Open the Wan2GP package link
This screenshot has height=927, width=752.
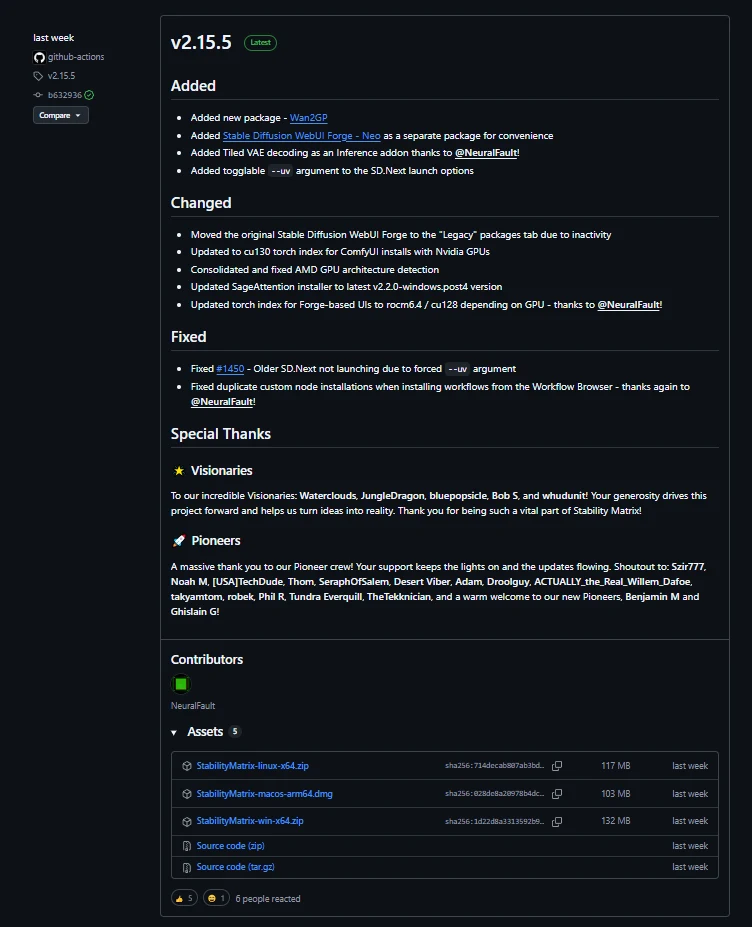tap(308, 118)
